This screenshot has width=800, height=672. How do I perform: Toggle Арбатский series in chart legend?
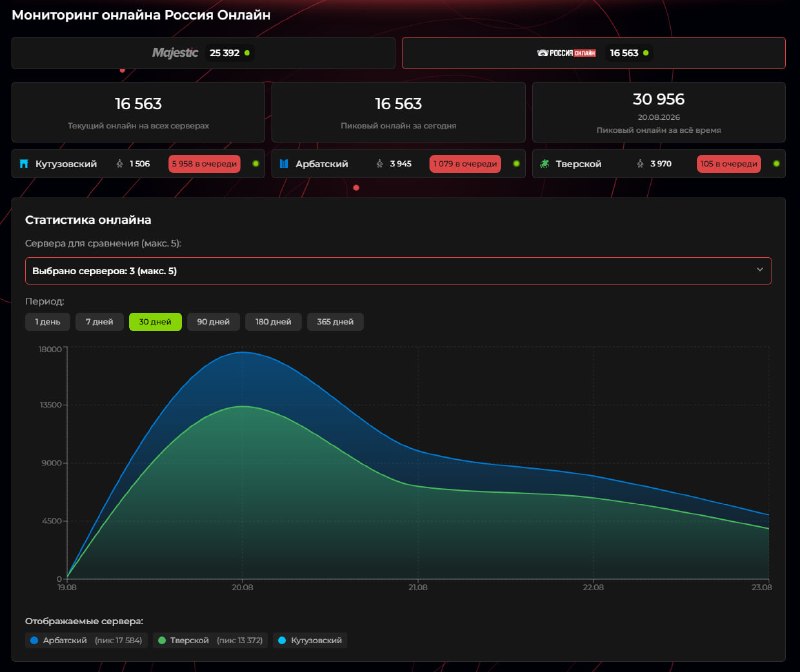coord(86,640)
